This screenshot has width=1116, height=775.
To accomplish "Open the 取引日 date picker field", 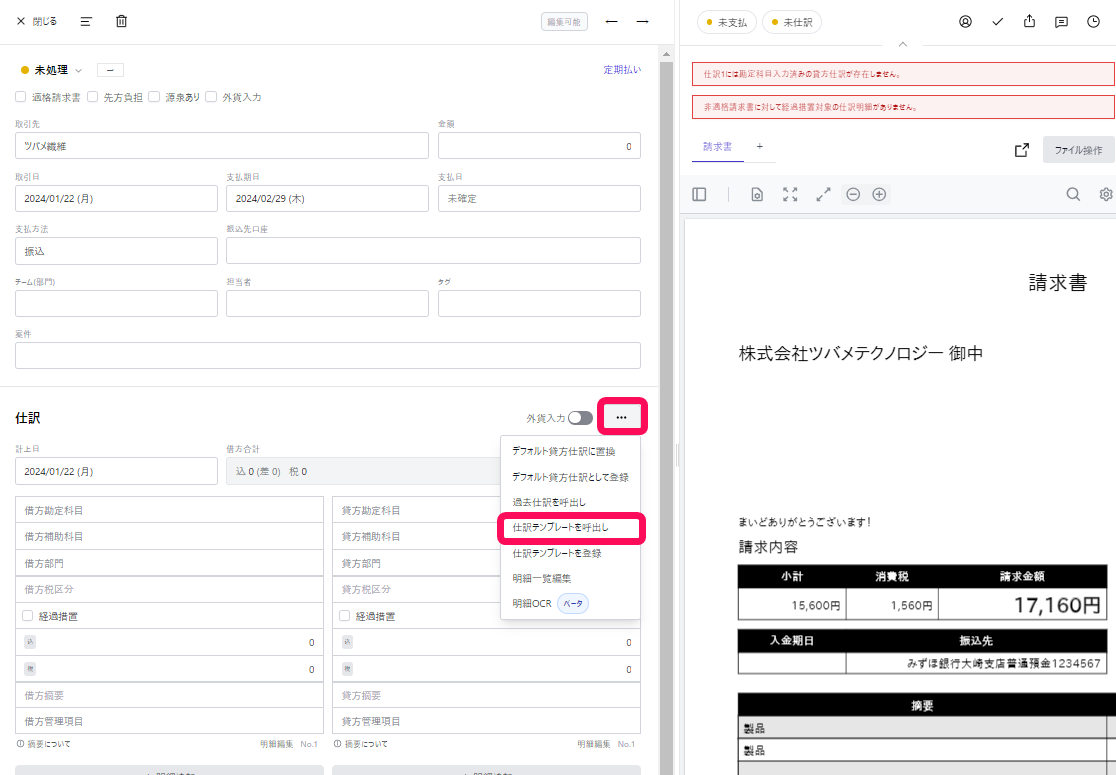I will pyautogui.click(x=116, y=199).
